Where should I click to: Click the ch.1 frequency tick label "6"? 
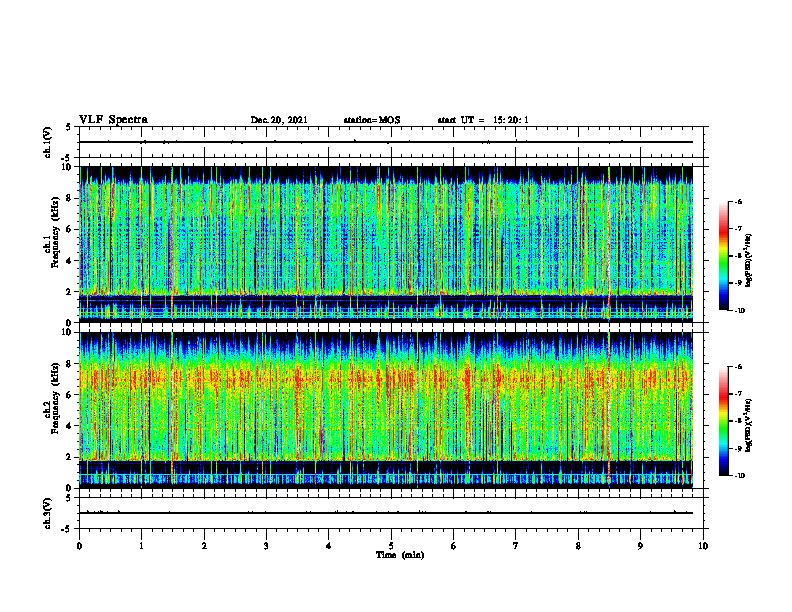pyautogui.click(x=70, y=229)
